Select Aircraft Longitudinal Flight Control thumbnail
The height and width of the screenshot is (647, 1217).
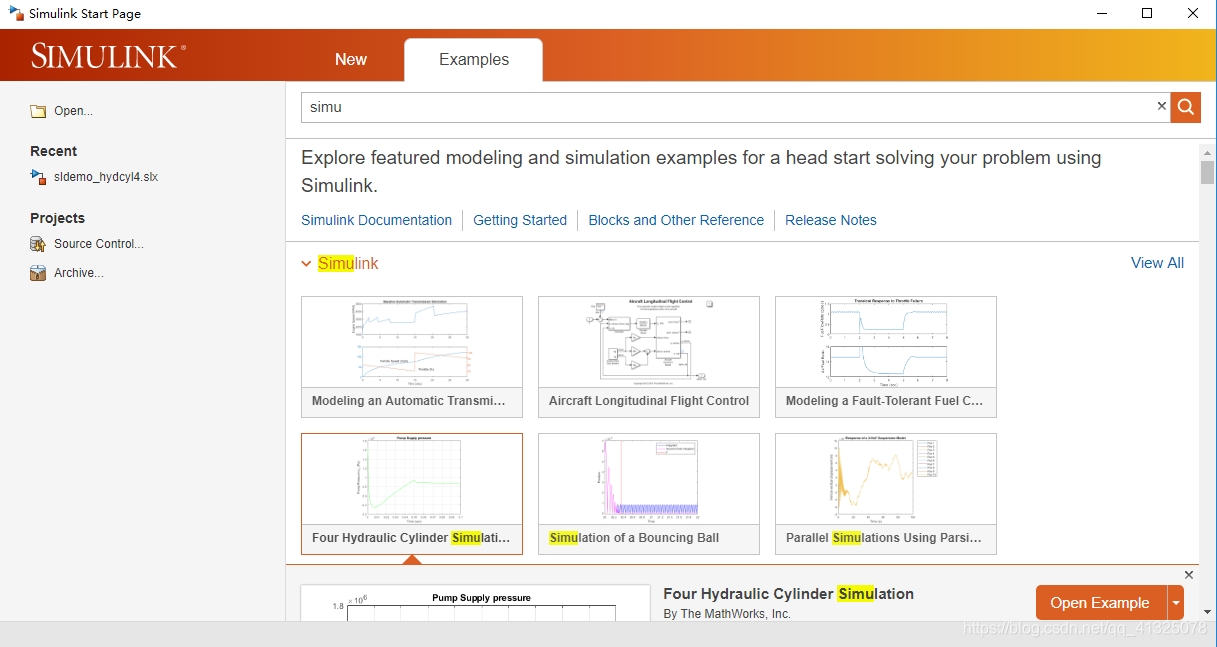(x=649, y=356)
